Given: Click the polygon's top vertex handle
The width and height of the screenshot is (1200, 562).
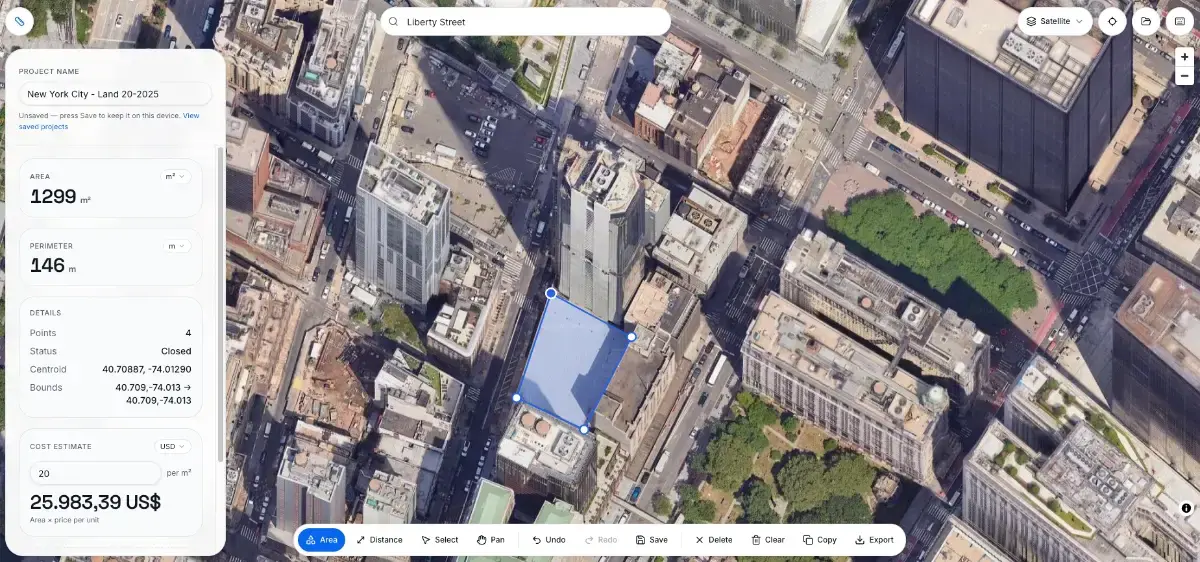Looking at the screenshot, I should coord(551,293).
